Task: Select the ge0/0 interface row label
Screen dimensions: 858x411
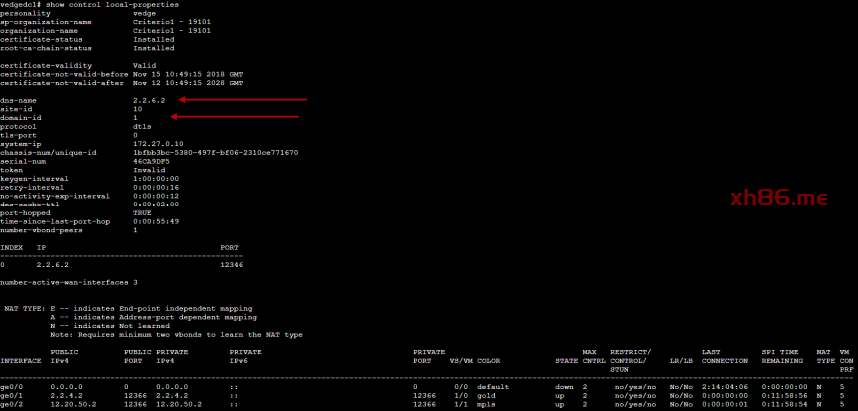Action: [x=13, y=386]
